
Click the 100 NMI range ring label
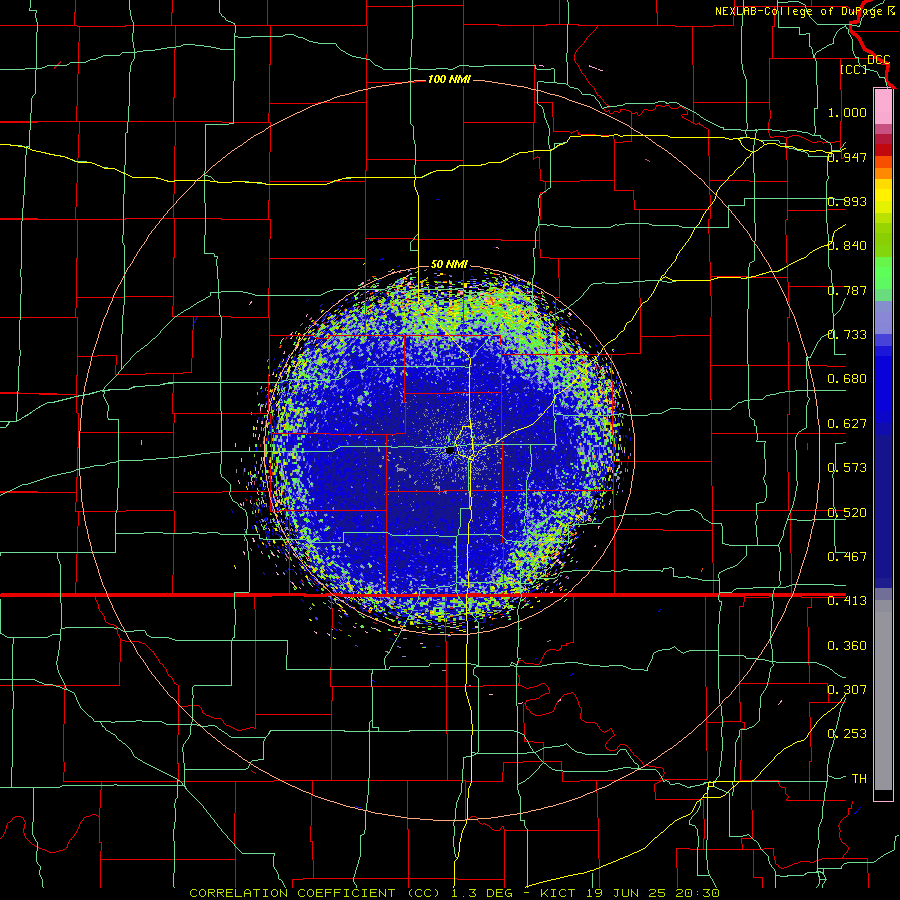pyautogui.click(x=449, y=79)
